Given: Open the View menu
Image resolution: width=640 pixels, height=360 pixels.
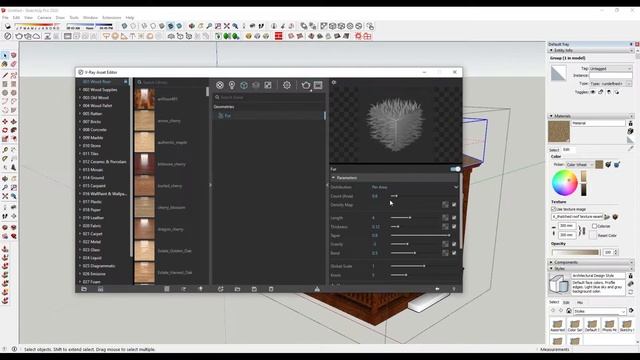Looking at the screenshot, I should coord(29,18).
